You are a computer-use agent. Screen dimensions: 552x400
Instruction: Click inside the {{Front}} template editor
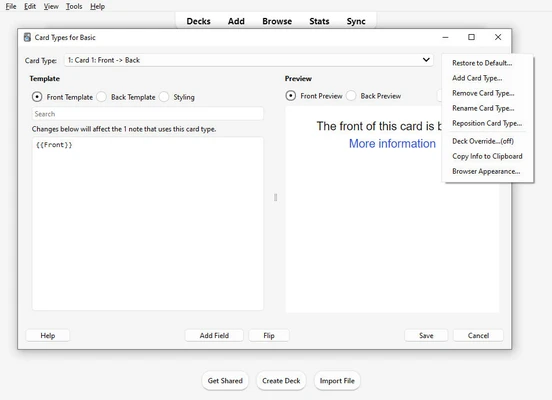[x=148, y=224]
